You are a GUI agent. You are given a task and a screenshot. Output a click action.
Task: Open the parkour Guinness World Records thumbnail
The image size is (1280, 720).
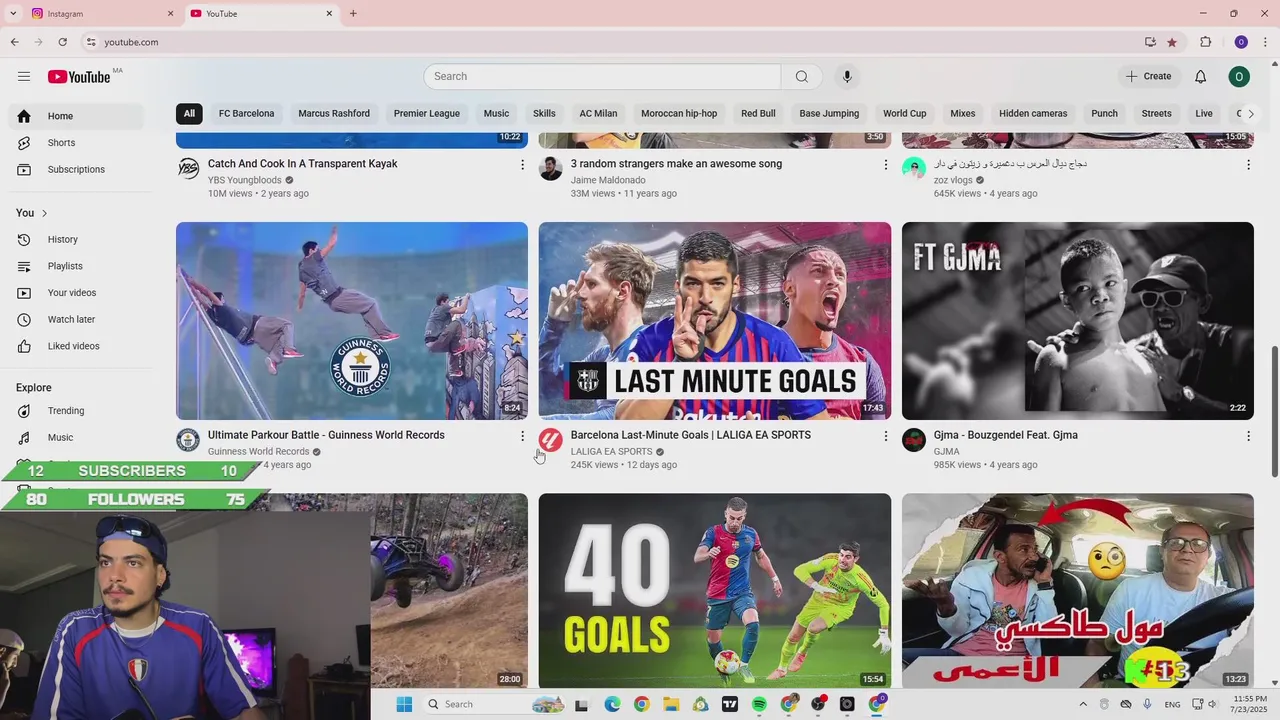pos(352,321)
